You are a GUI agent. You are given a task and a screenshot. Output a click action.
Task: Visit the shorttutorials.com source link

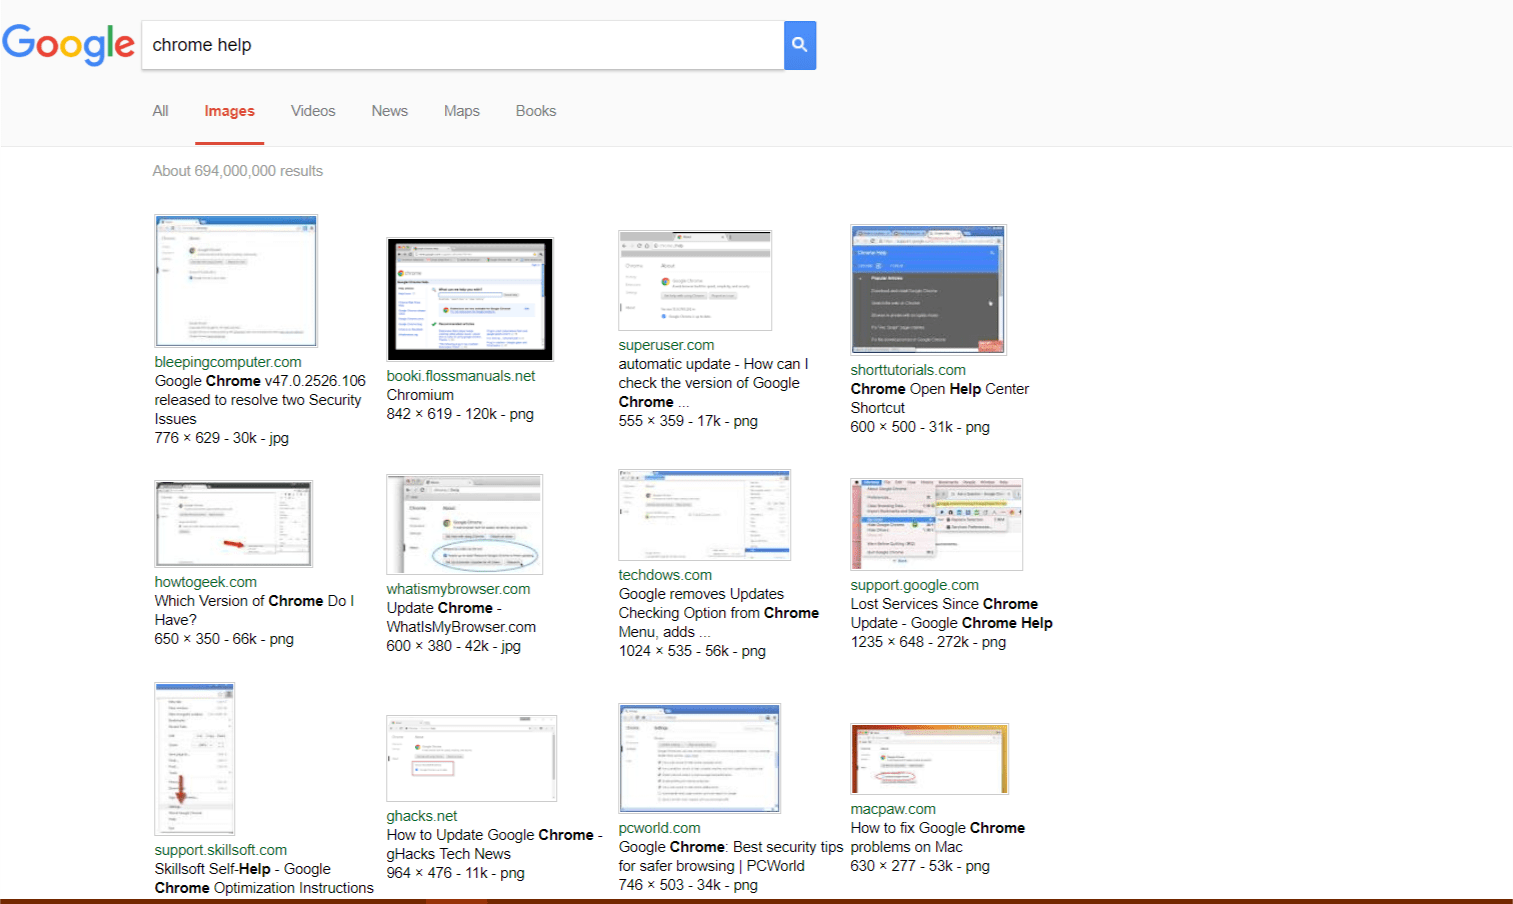(908, 370)
